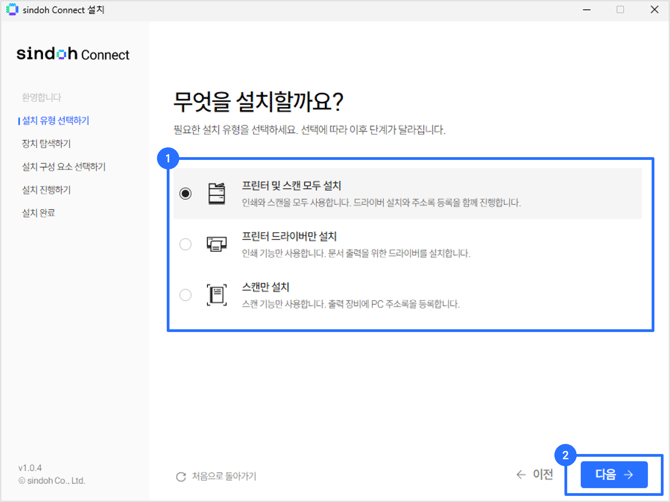
Task: Click the printer icon for 프린터 드라이버만 설치
Action: 217,244
